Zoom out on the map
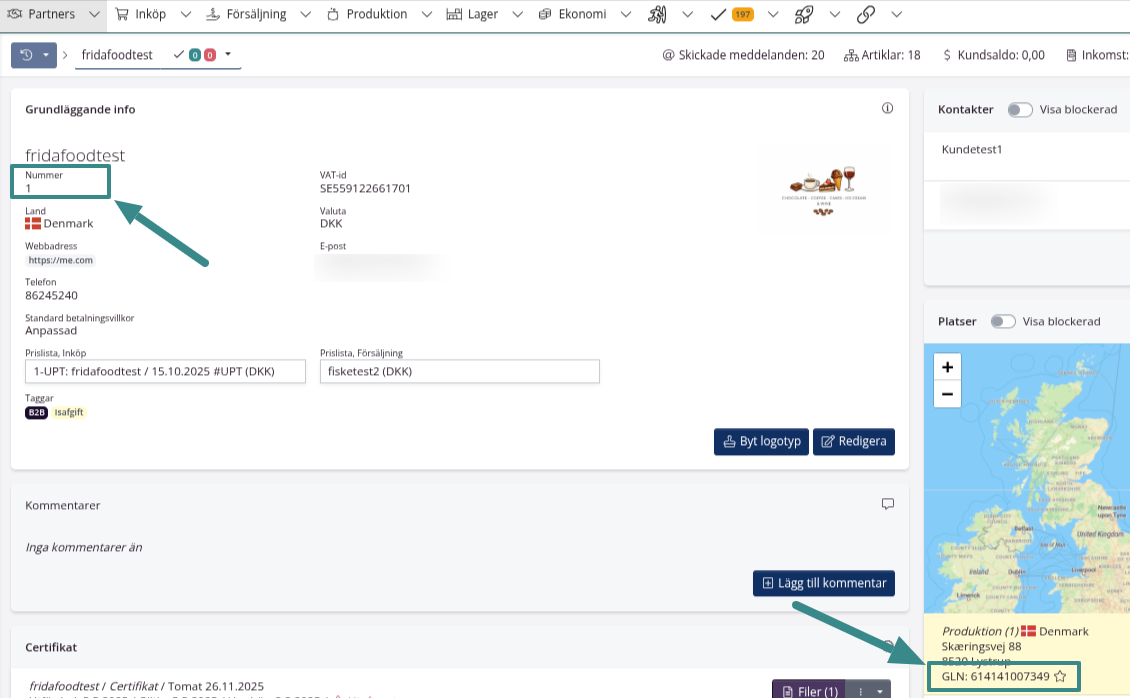Screen dimensions: 1130x698 coord(947,394)
